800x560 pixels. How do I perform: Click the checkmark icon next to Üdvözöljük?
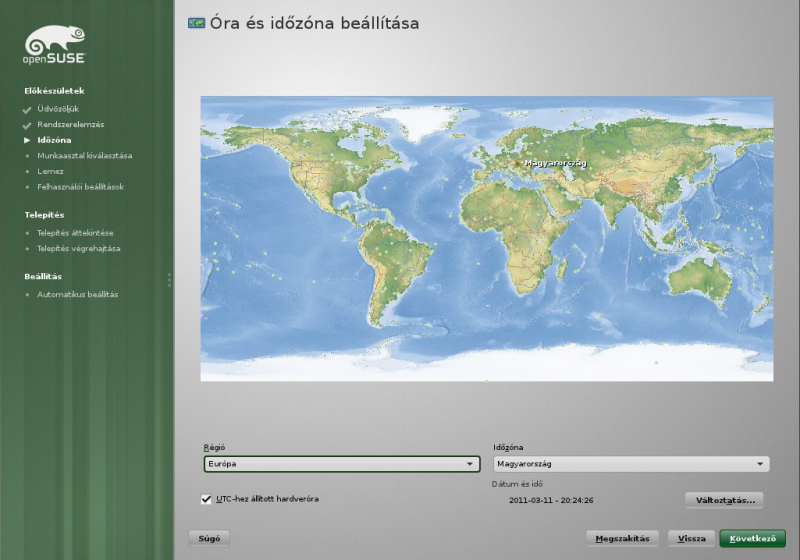tap(27, 109)
